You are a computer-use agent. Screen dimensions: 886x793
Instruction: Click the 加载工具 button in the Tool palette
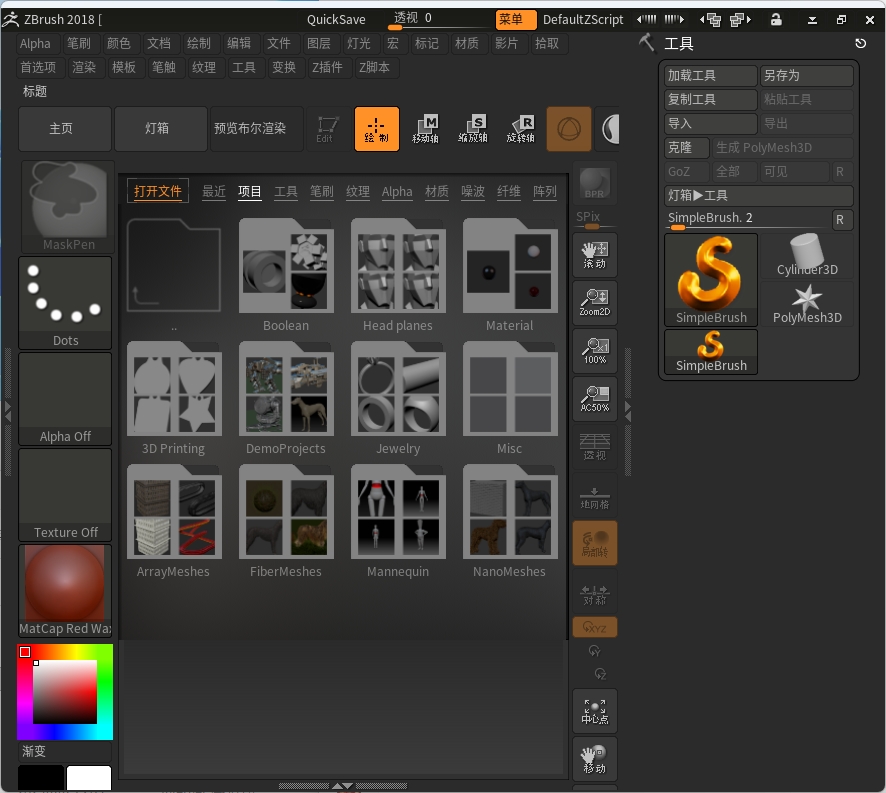click(x=710, y=75)
